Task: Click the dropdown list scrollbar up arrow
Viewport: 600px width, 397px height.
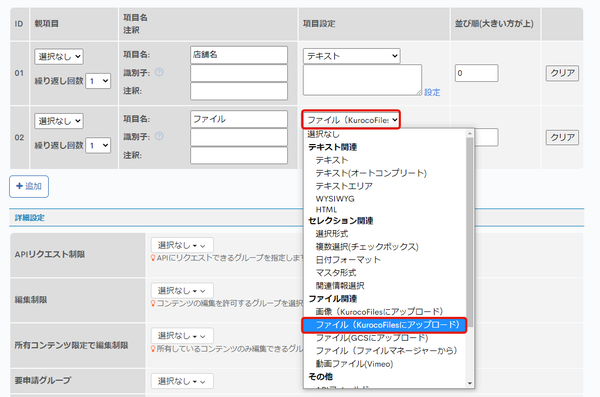Action: coord(470,134)
